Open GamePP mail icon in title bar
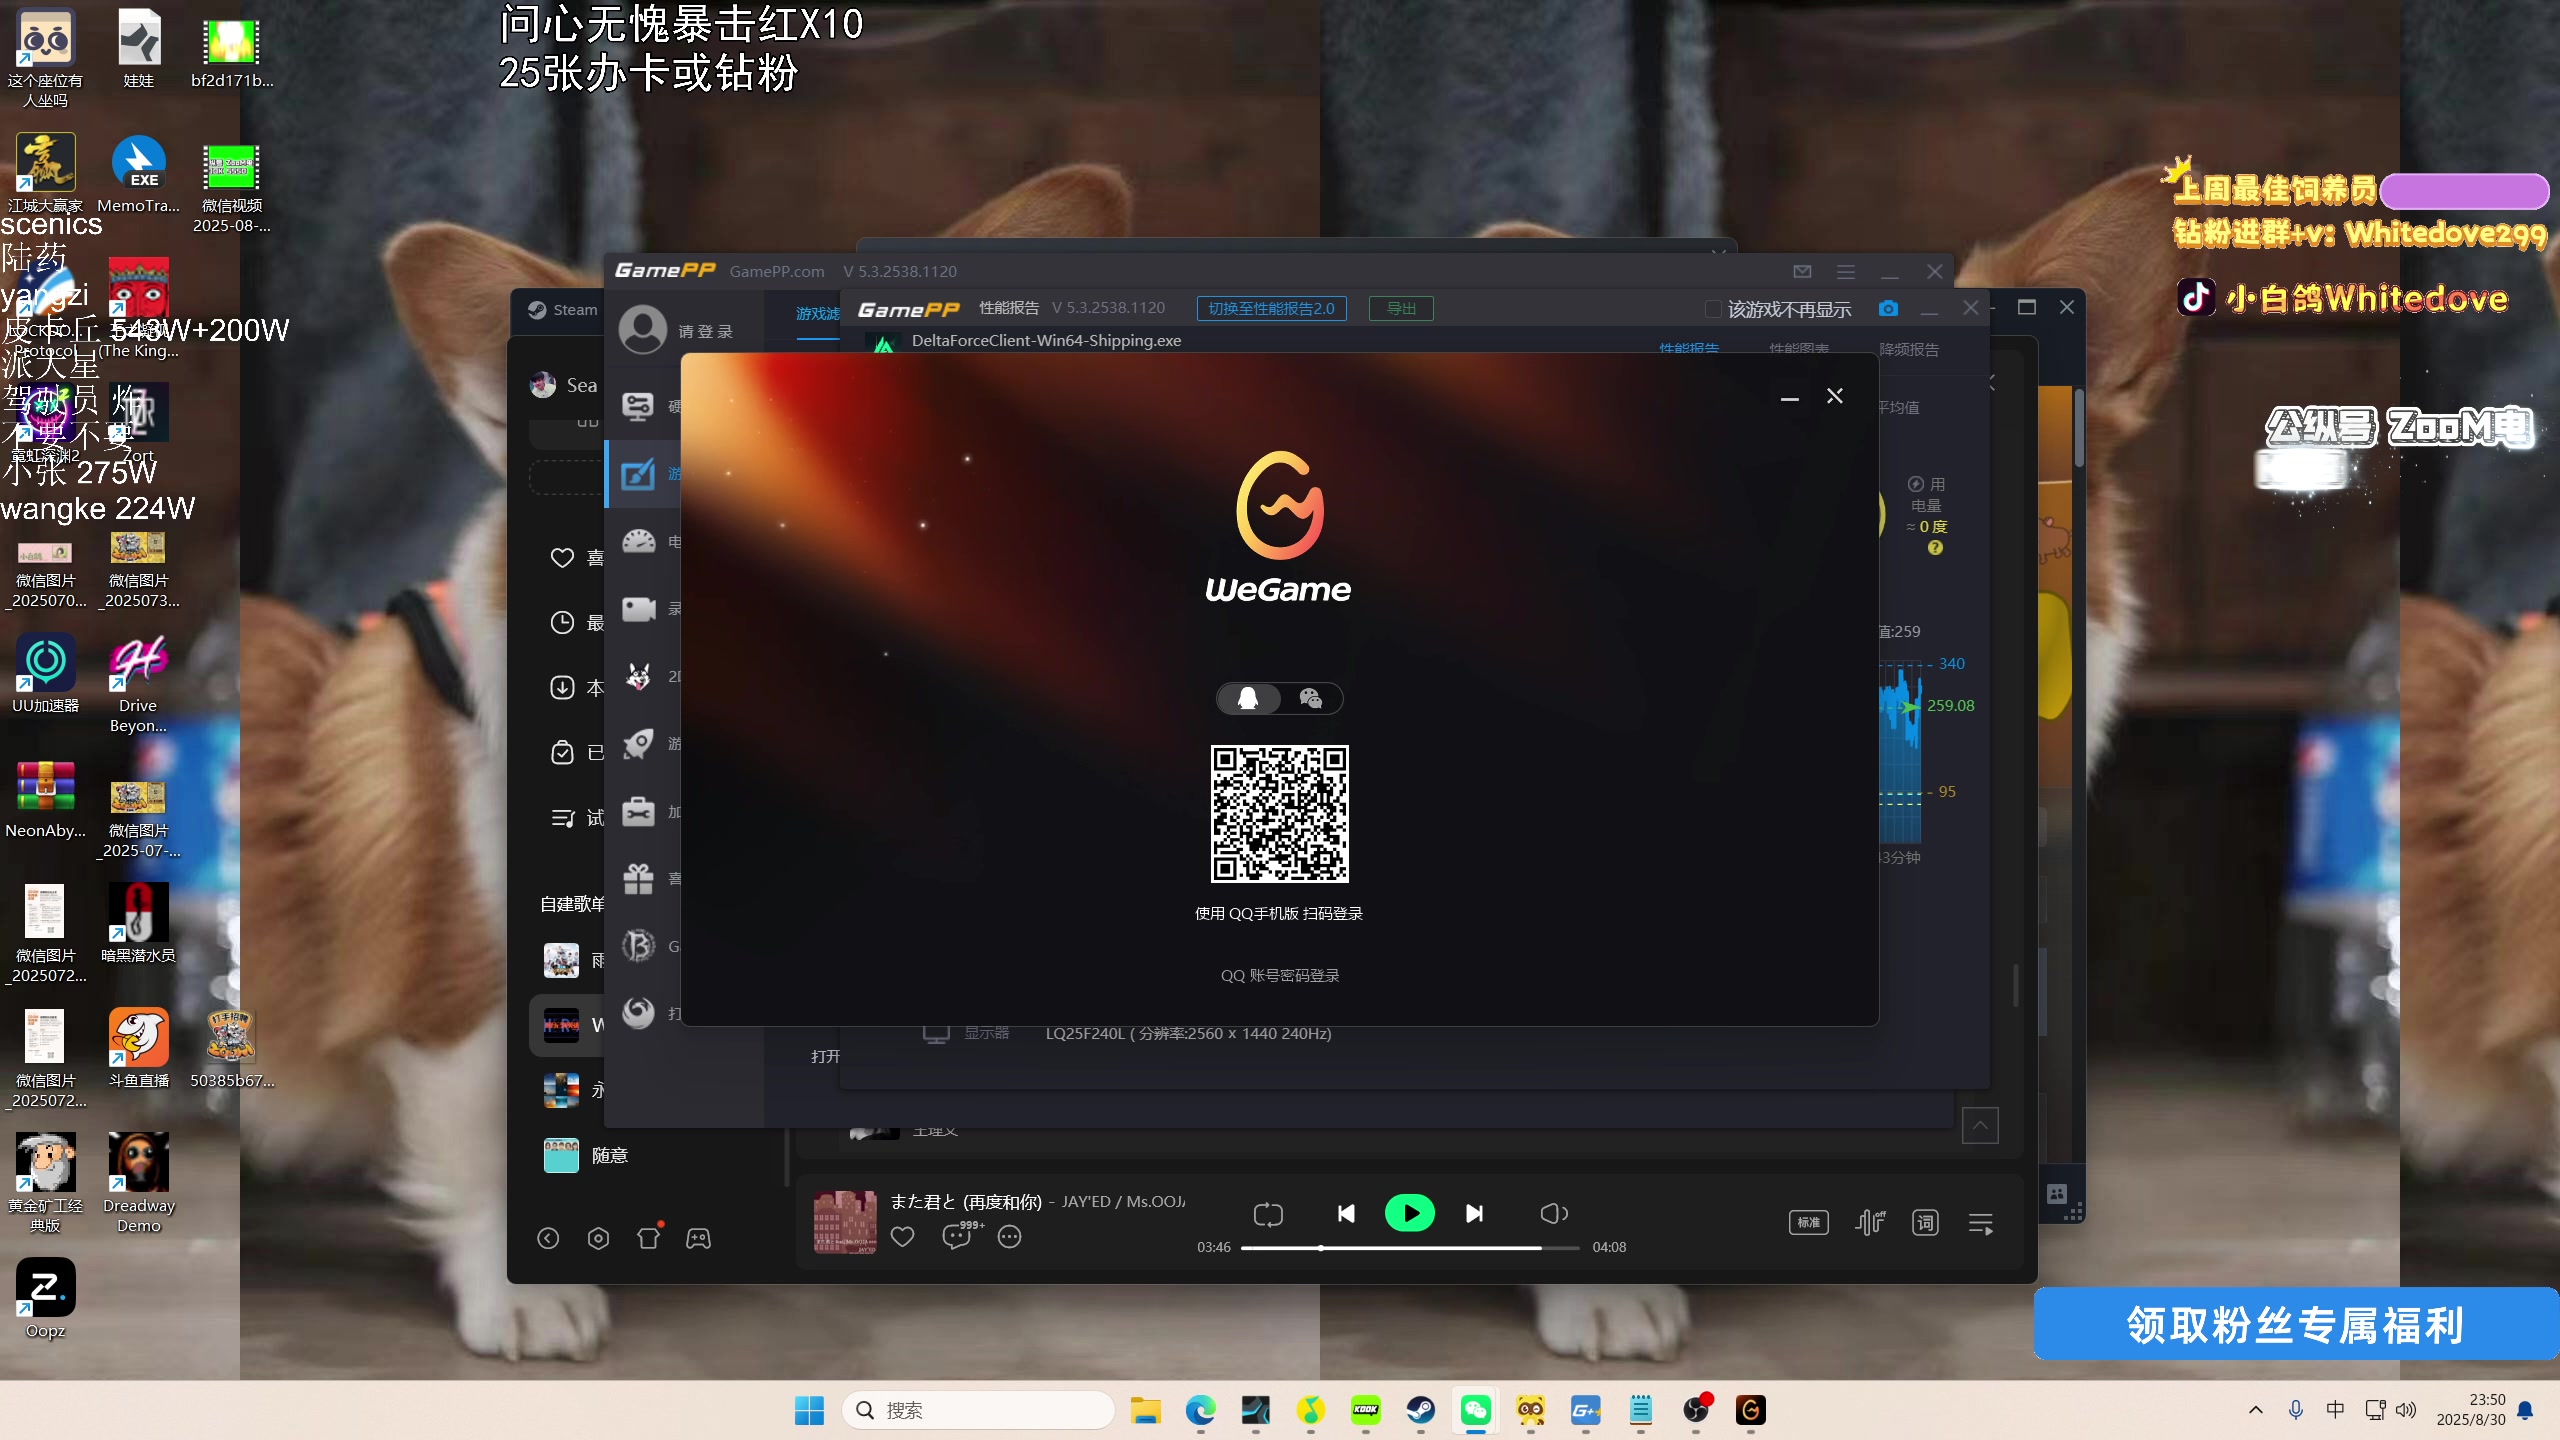Screen dimensions: 2560x1440 (1802, 271)
